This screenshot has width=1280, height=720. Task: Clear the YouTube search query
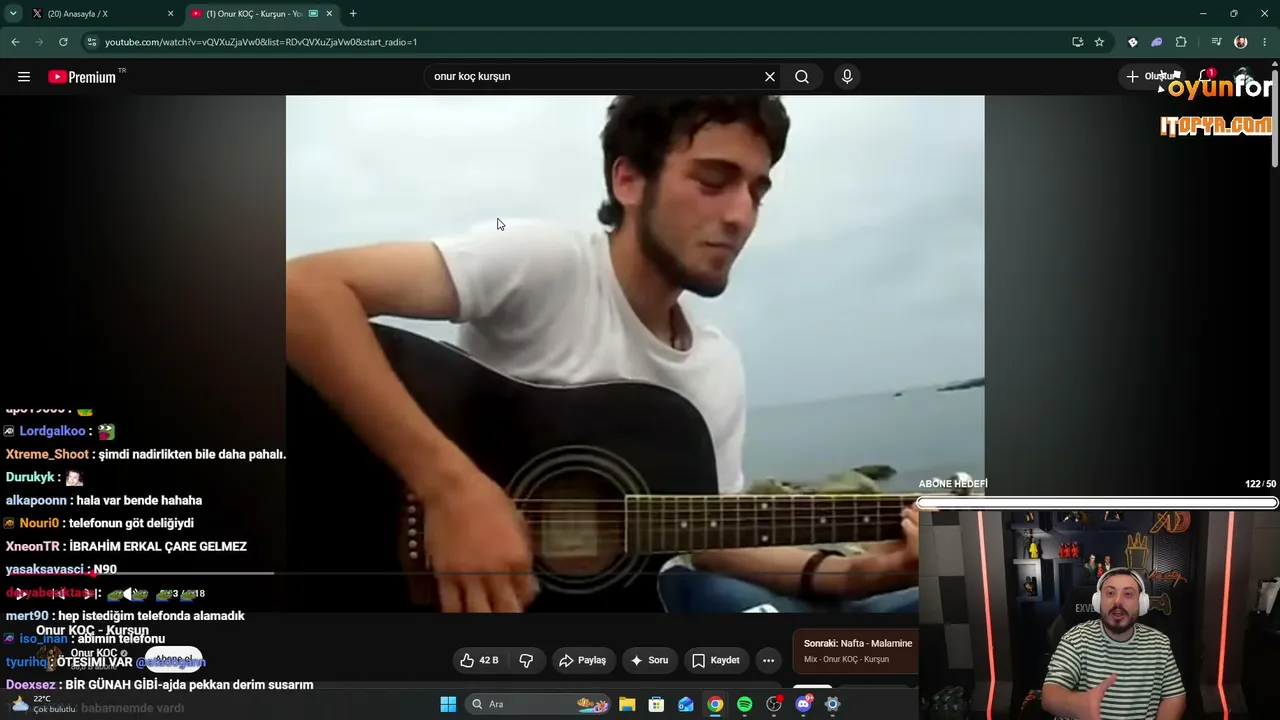770,77
